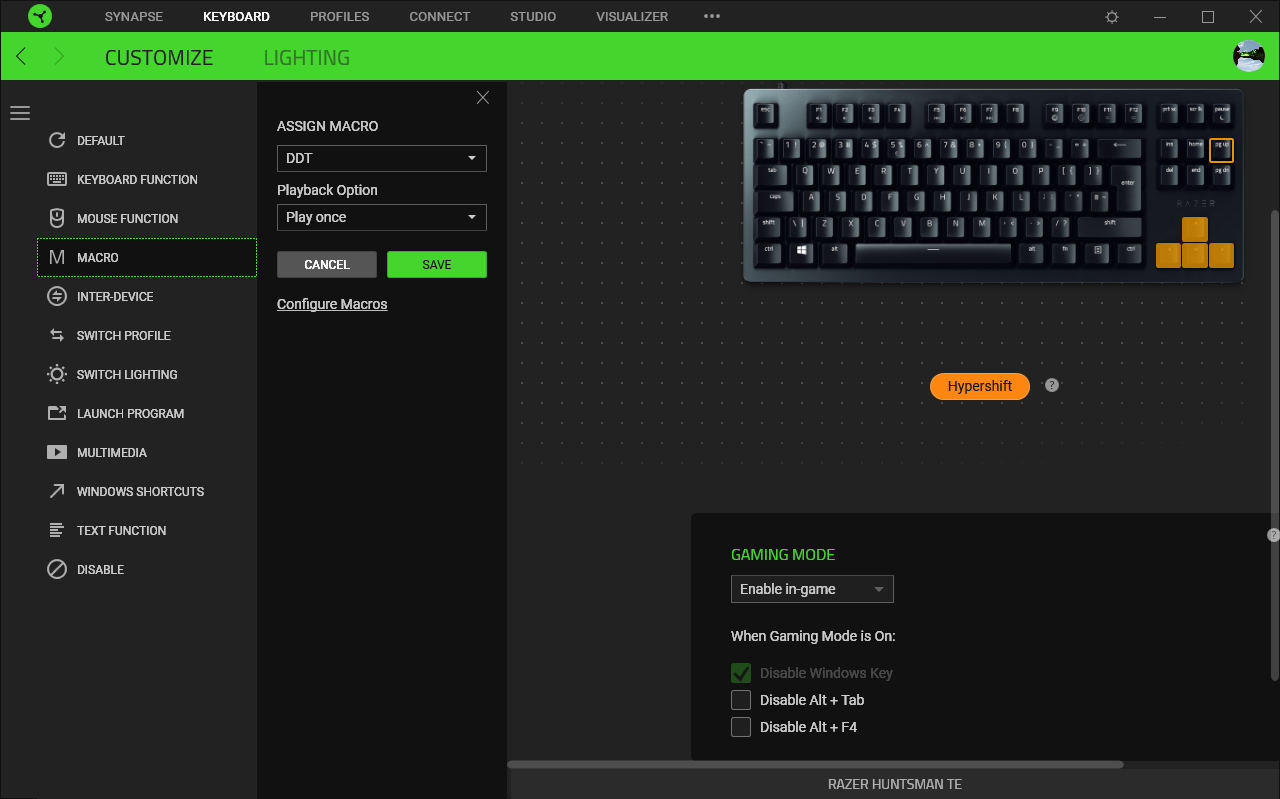The height and width of the screenshot is (799, 1280).
Task: Save the macro assignment
Action: (x=437, y=264)
